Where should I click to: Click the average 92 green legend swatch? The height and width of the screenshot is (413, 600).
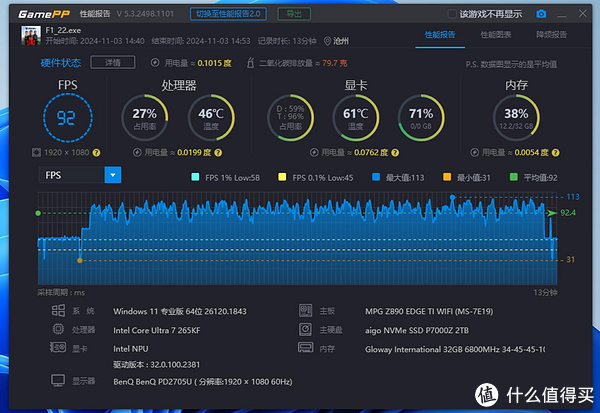(x=514, y=177)
